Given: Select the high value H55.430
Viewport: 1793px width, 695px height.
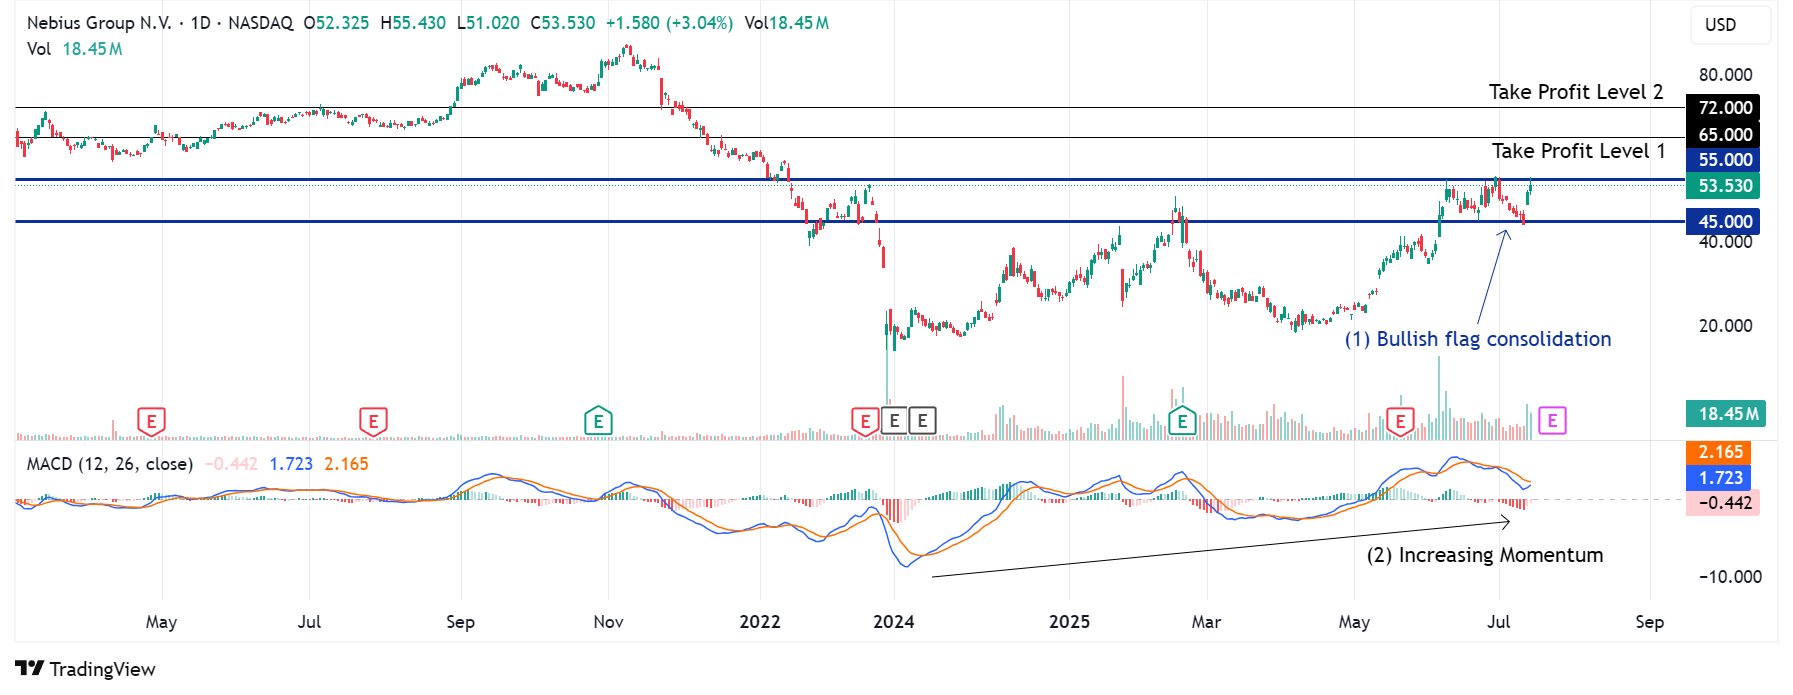Looking at the screenshot, I should [413, 23].
